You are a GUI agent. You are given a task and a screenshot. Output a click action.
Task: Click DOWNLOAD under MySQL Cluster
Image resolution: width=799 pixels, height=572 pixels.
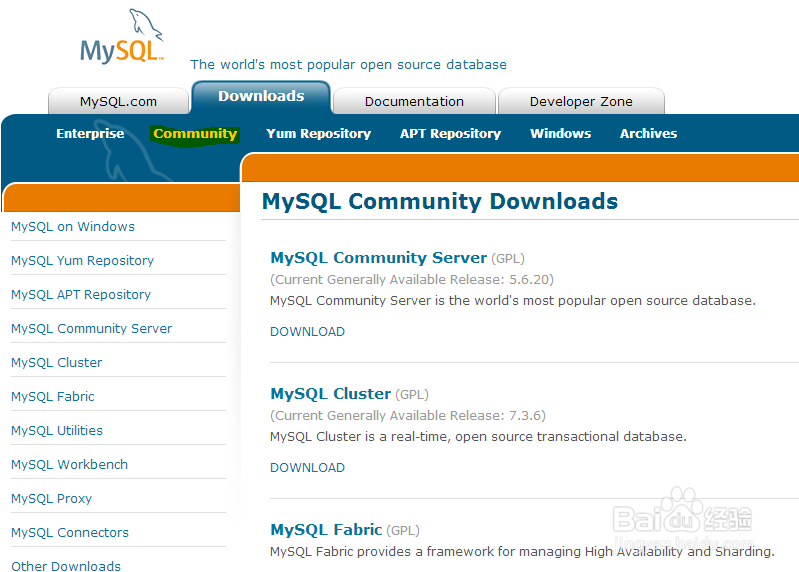click(x=307, y=468)
